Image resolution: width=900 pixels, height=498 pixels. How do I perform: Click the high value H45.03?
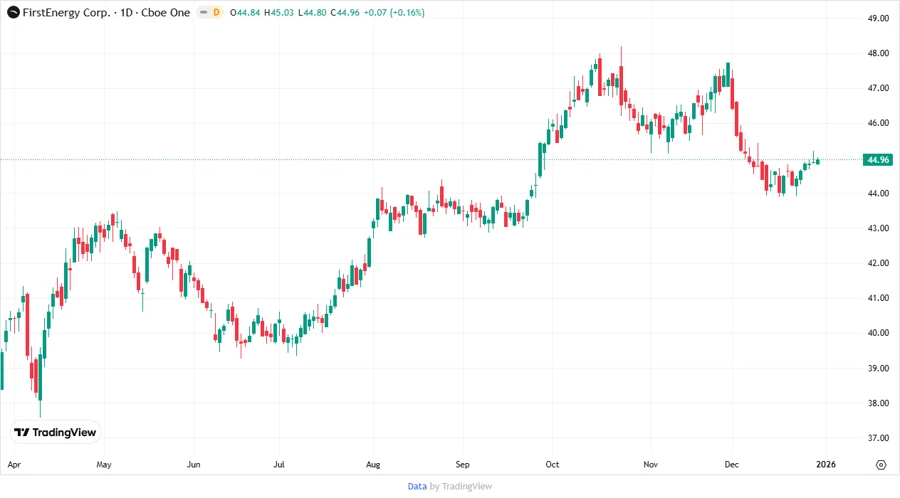pos(279,12)
